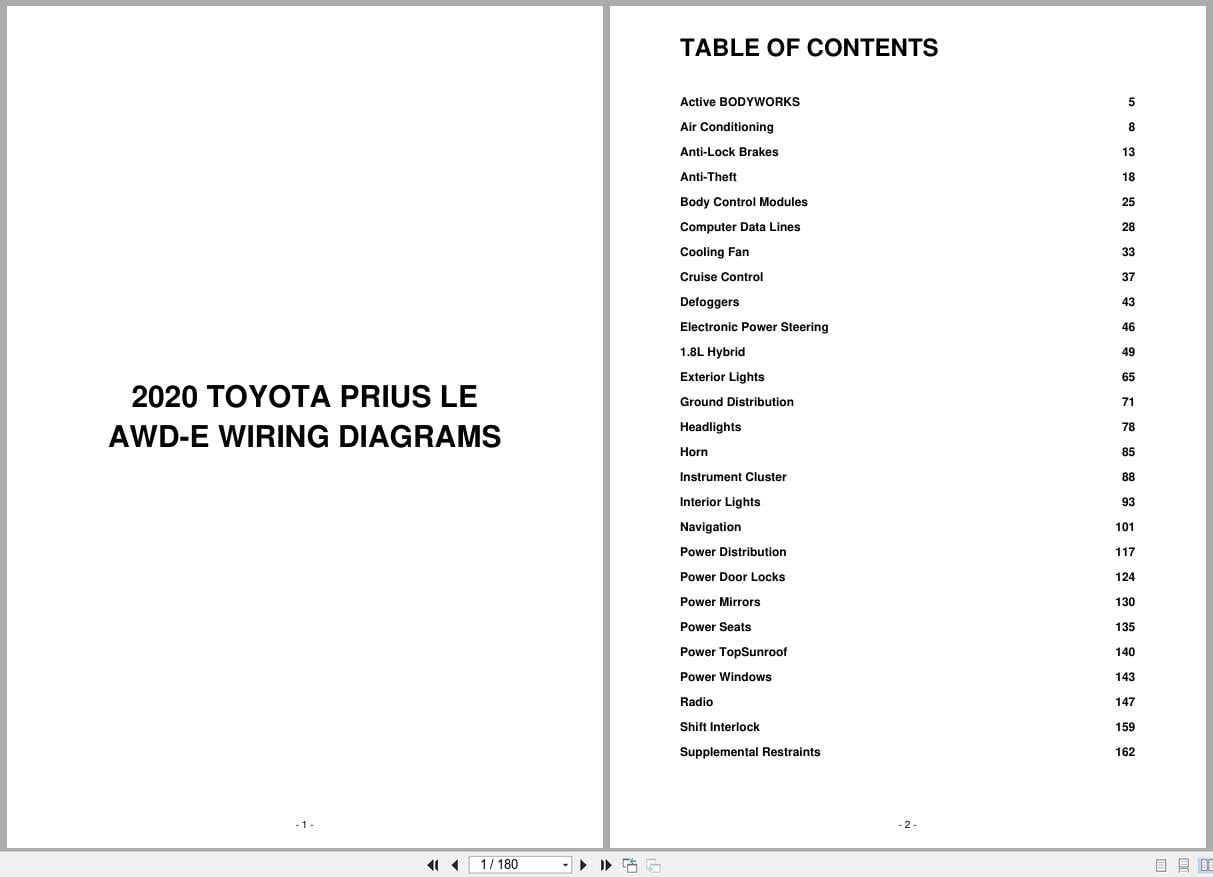This screenshot has width=1213, height=877.
Task: Switch to single page layout
Action: click(x=1161, y=865)
